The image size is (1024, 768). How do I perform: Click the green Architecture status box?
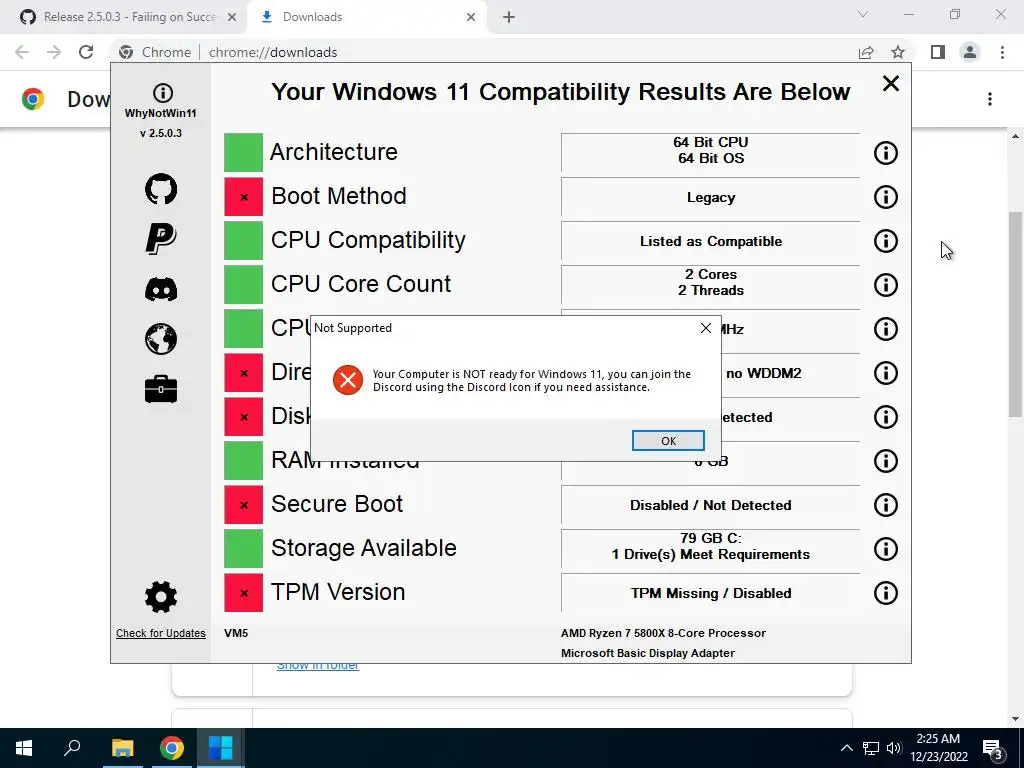(x=244, y=152)
